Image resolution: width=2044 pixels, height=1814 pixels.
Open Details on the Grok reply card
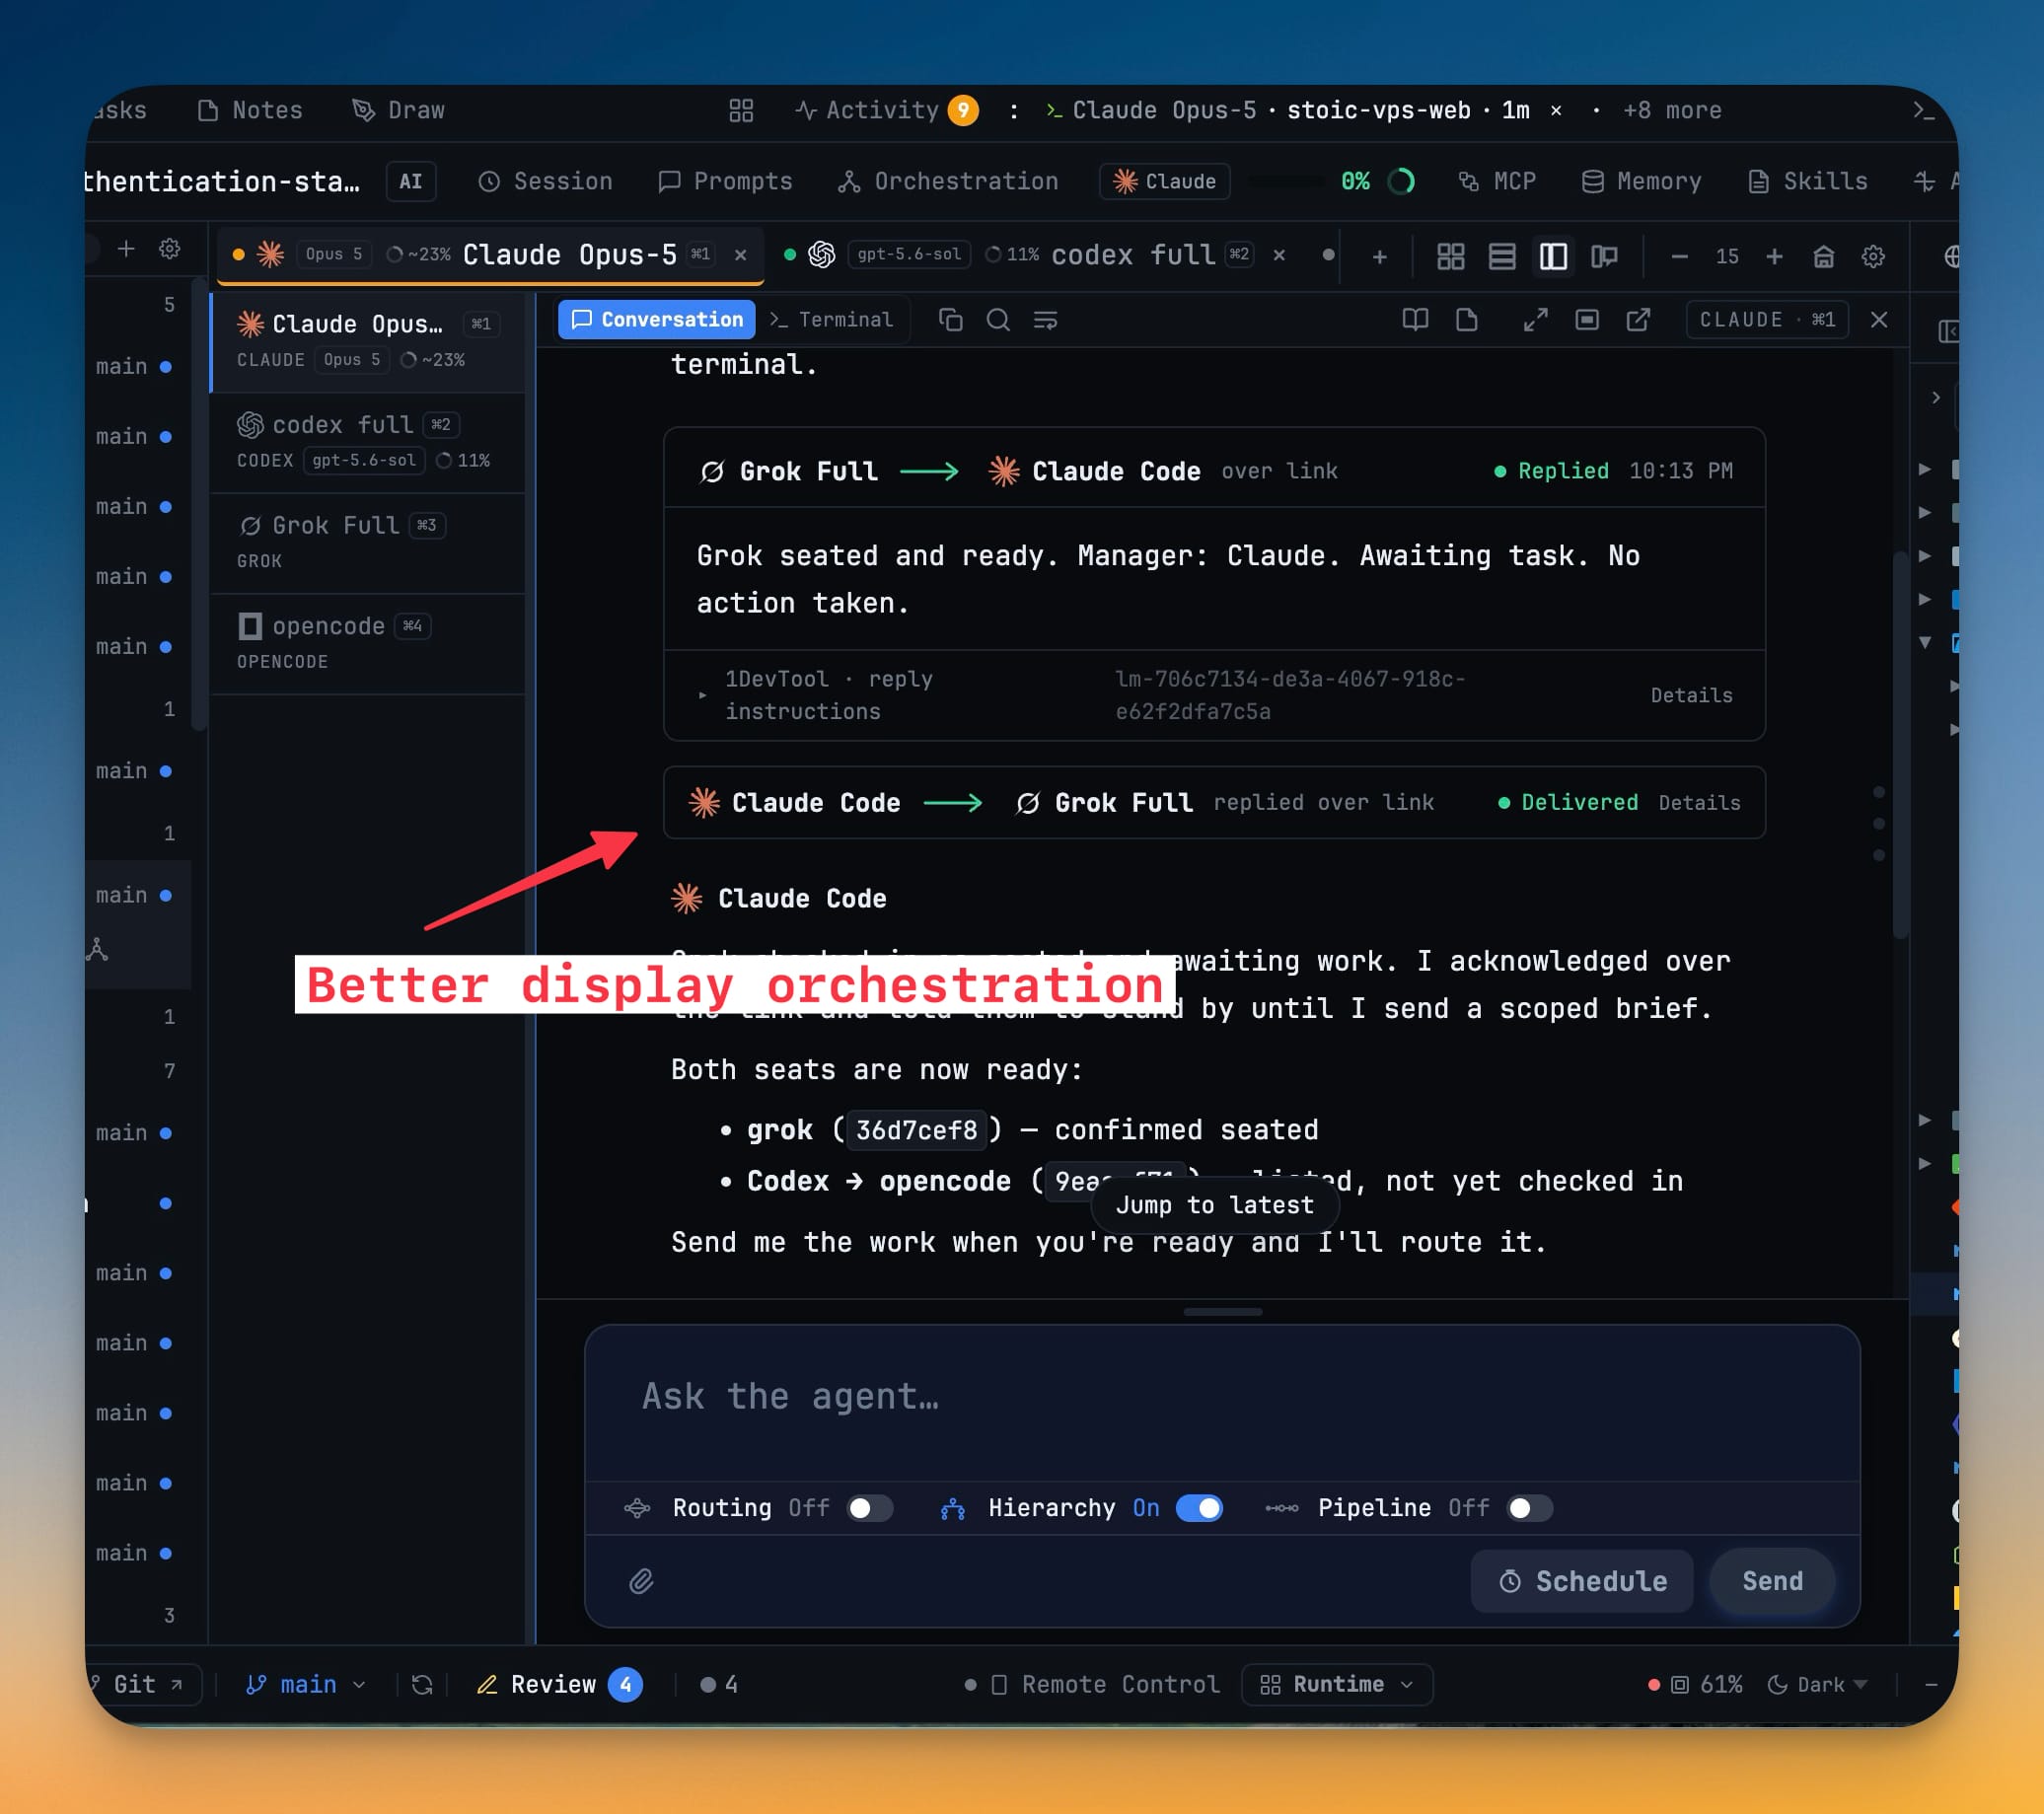(1692, 695)
